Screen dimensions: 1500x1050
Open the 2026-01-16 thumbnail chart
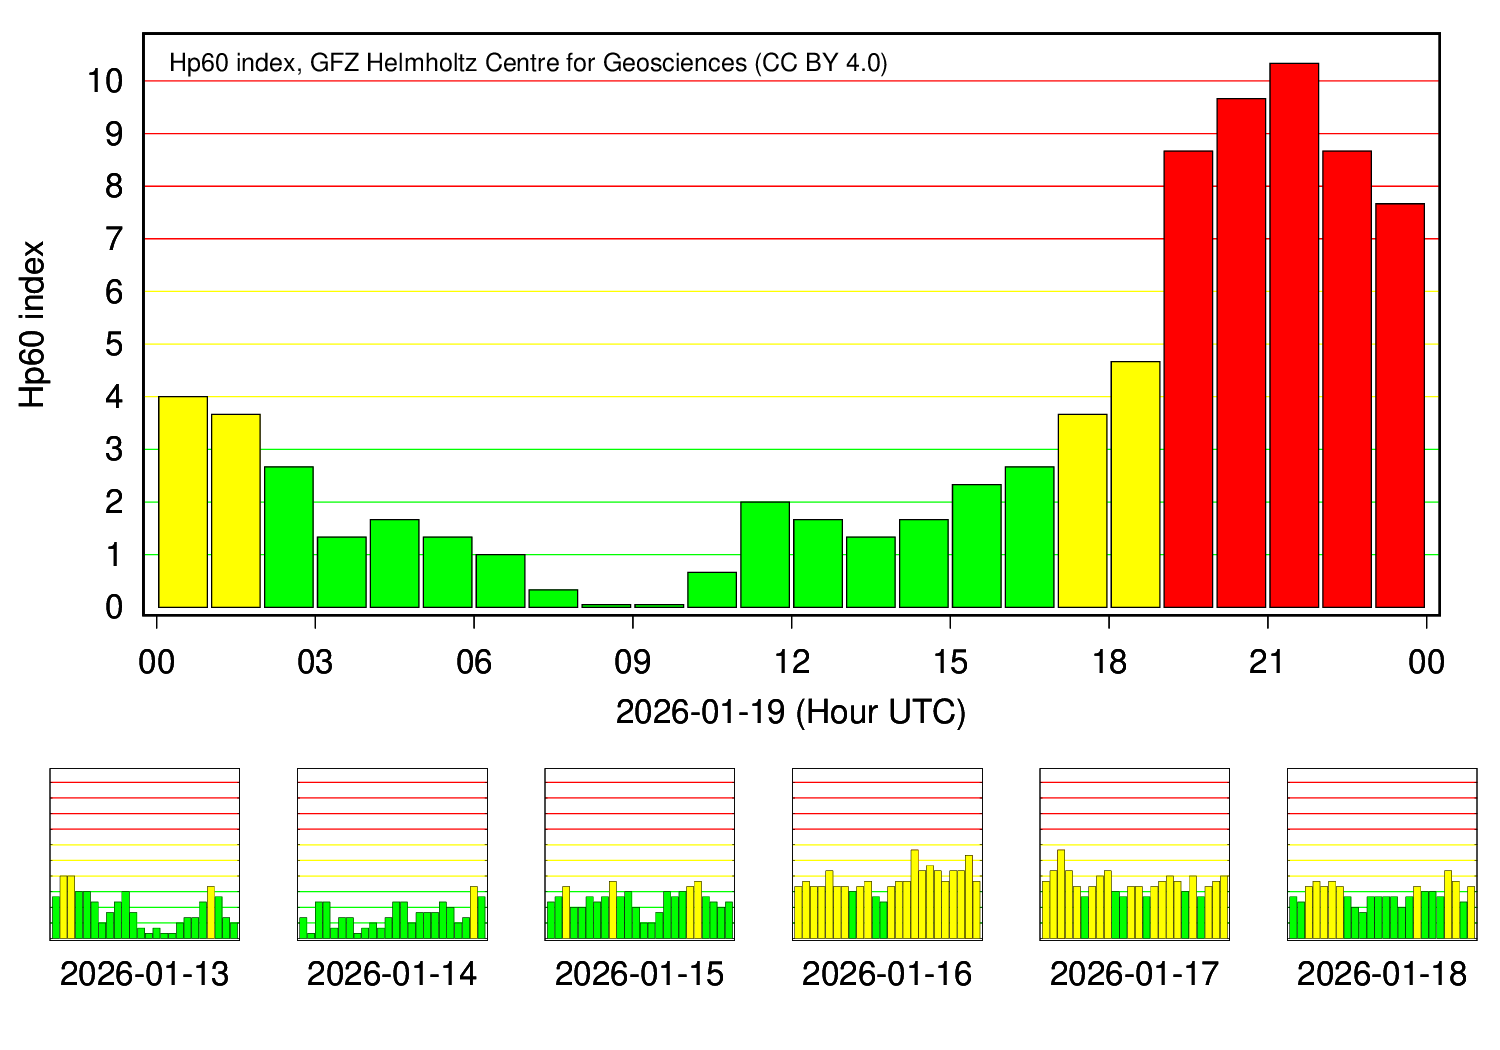coord(887,855)
